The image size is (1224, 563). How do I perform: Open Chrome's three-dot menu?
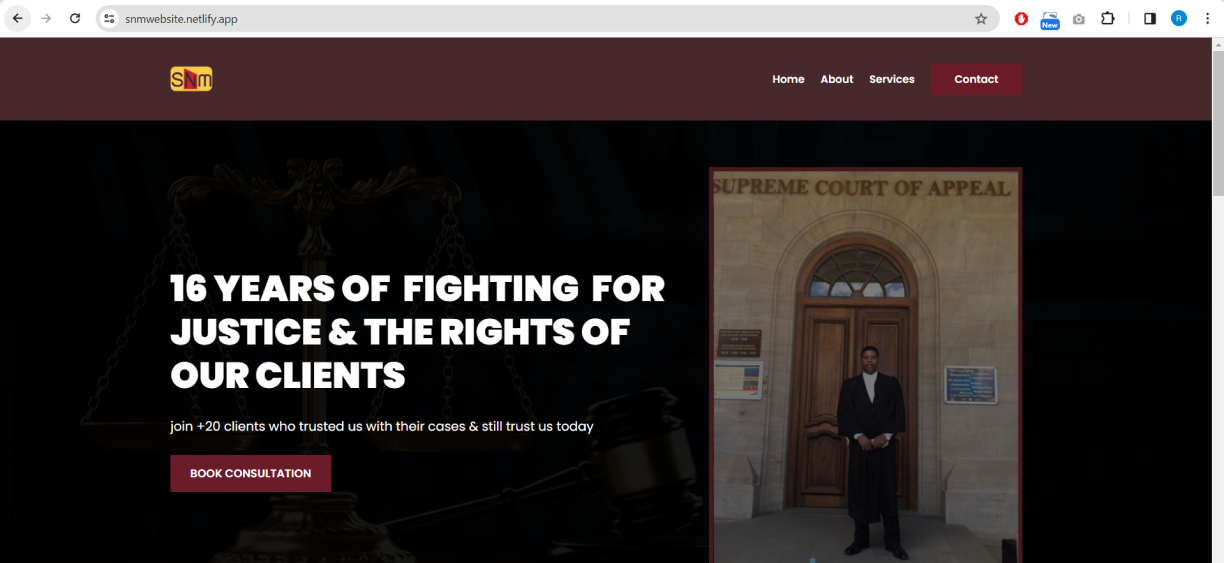[1207, 18]
